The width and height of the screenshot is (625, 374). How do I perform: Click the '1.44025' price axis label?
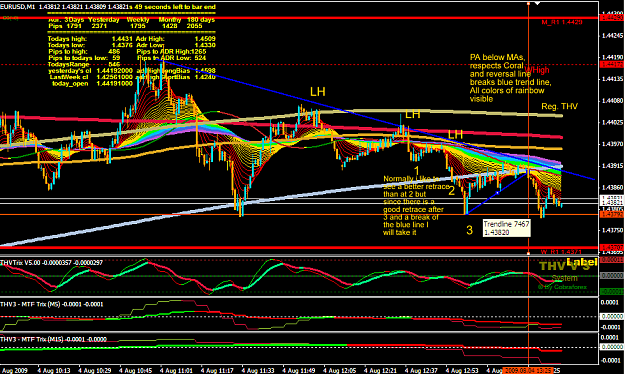(x=612, y=122)
